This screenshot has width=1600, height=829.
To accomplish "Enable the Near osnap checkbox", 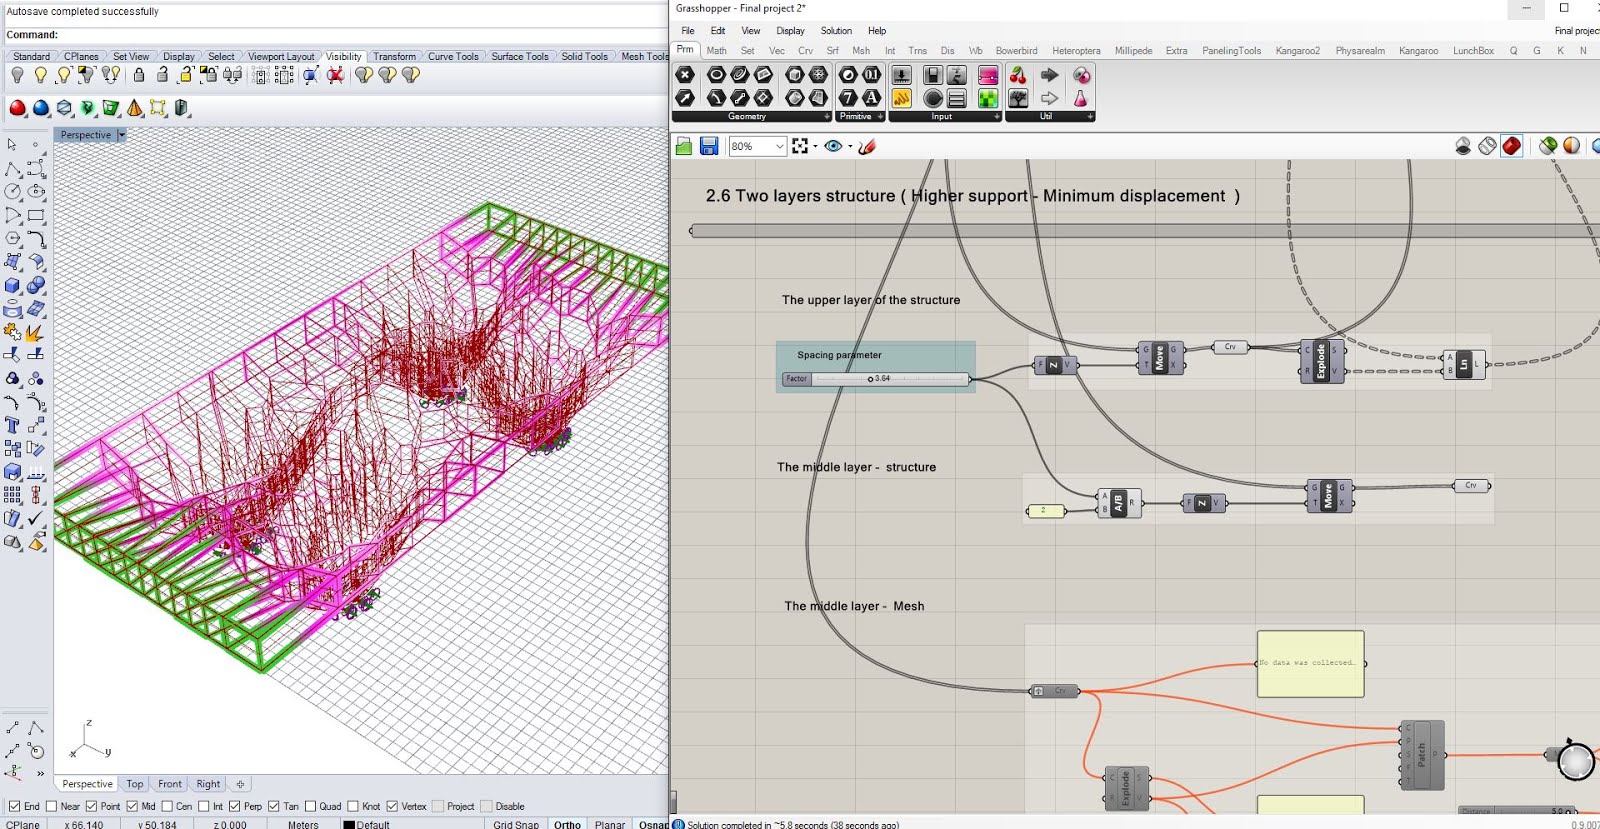I will click(x=51, y=806).
